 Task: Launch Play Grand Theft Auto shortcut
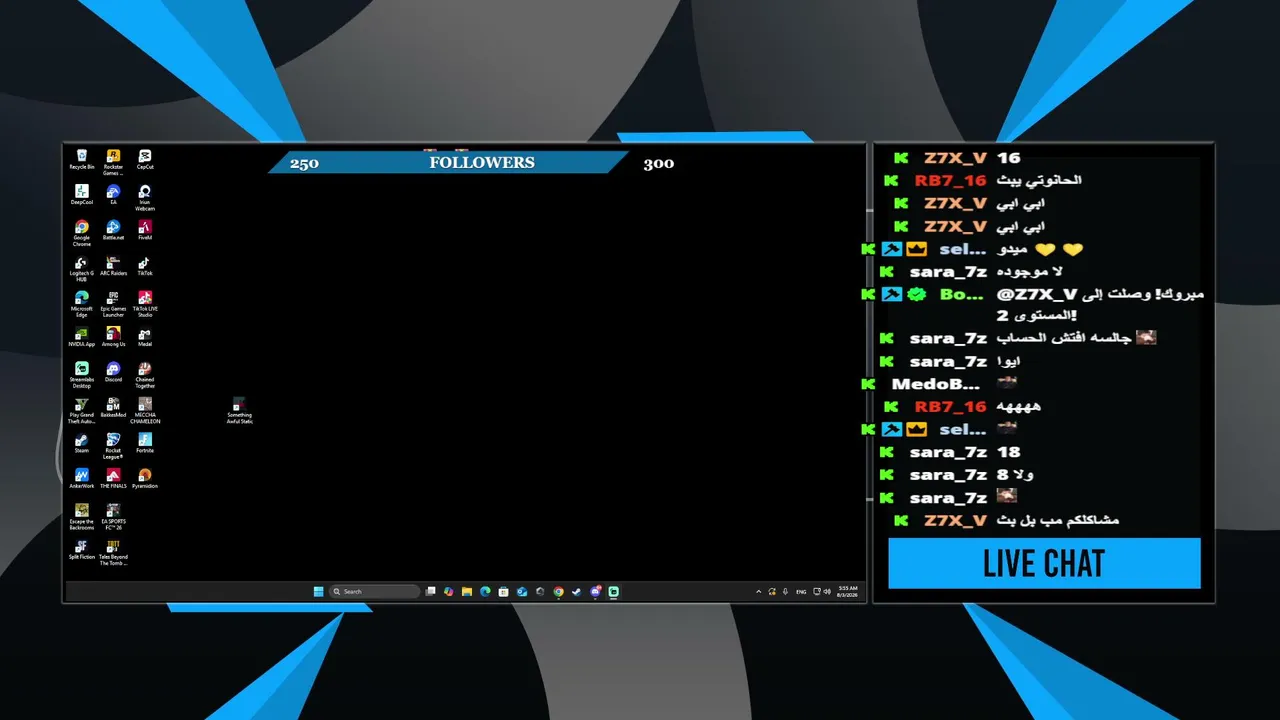82,412
